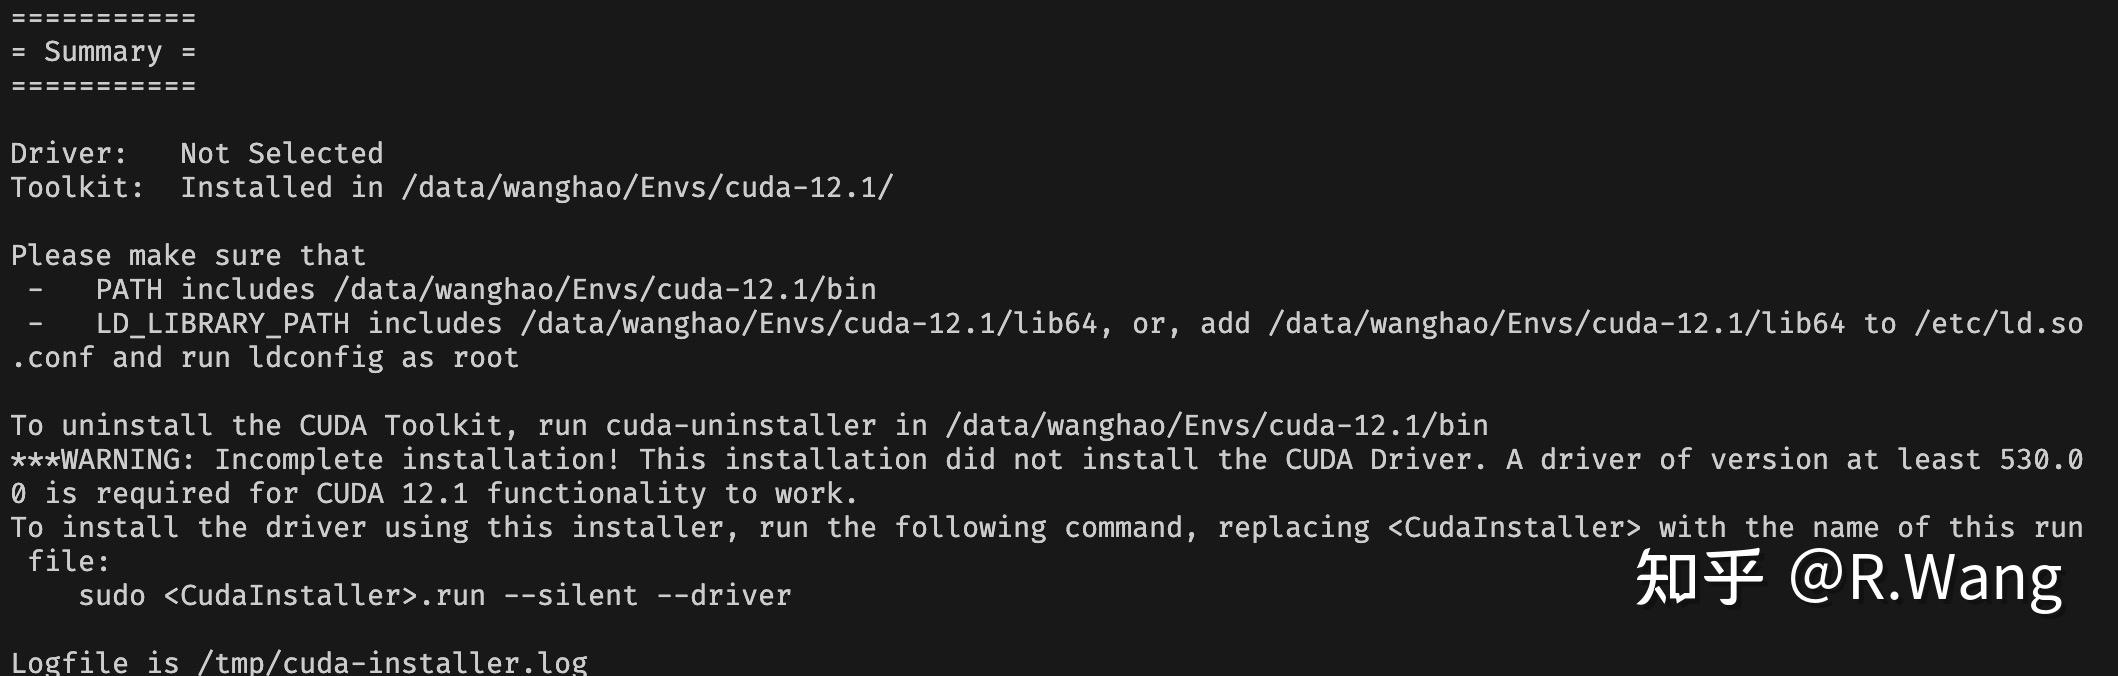The width and height of the screenshot is (2118, 676).
Task: Click the driver version number 530.0
Action: [2041, 460]
